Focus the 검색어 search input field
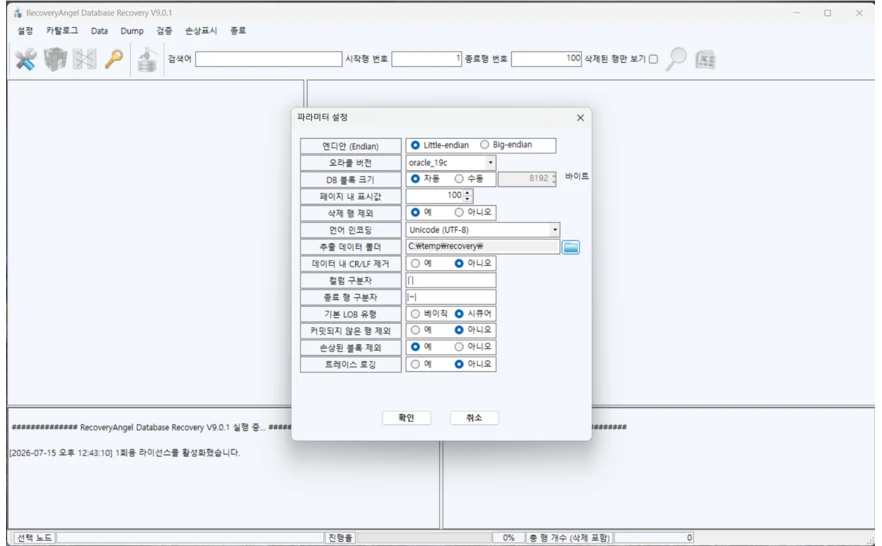Image resolution: width=882 pixels, height=546 pixels. (x=268, y=59)
